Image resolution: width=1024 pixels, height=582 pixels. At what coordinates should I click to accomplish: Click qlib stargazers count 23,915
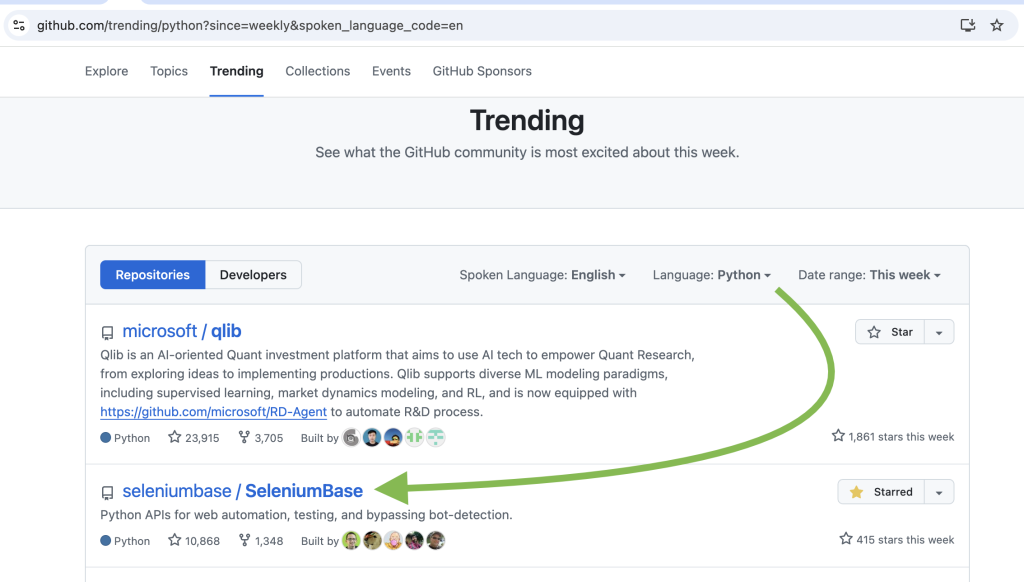click(194, 438)
